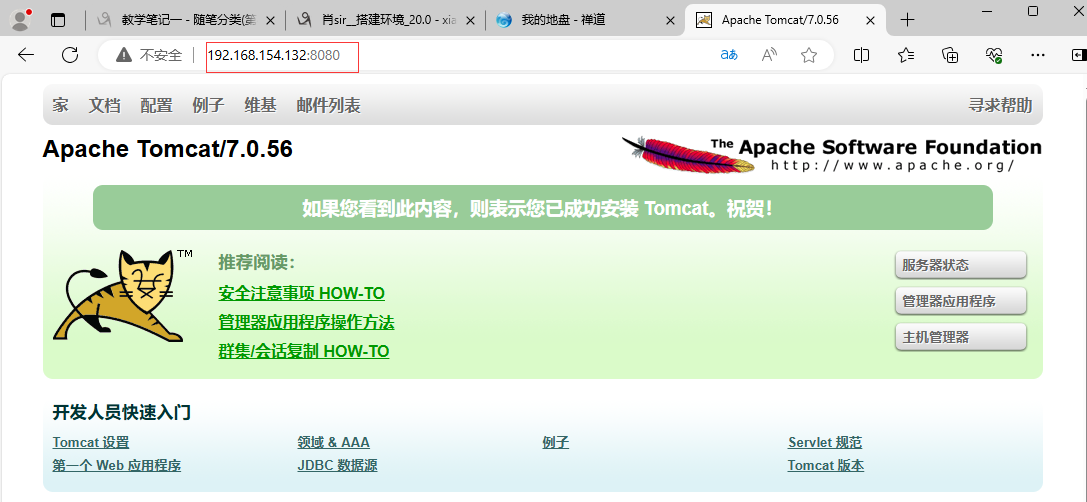Start the read aloud icon

(x=769, y=55)
